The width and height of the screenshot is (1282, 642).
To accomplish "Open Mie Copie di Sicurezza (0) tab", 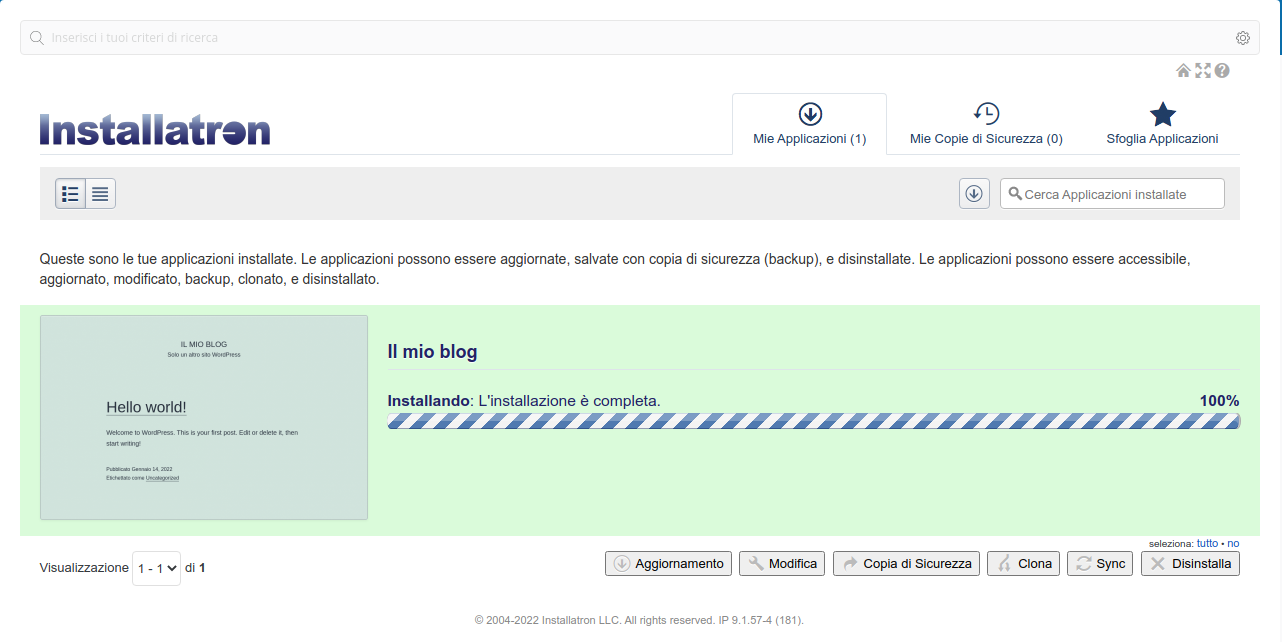I will coord(986,124).
